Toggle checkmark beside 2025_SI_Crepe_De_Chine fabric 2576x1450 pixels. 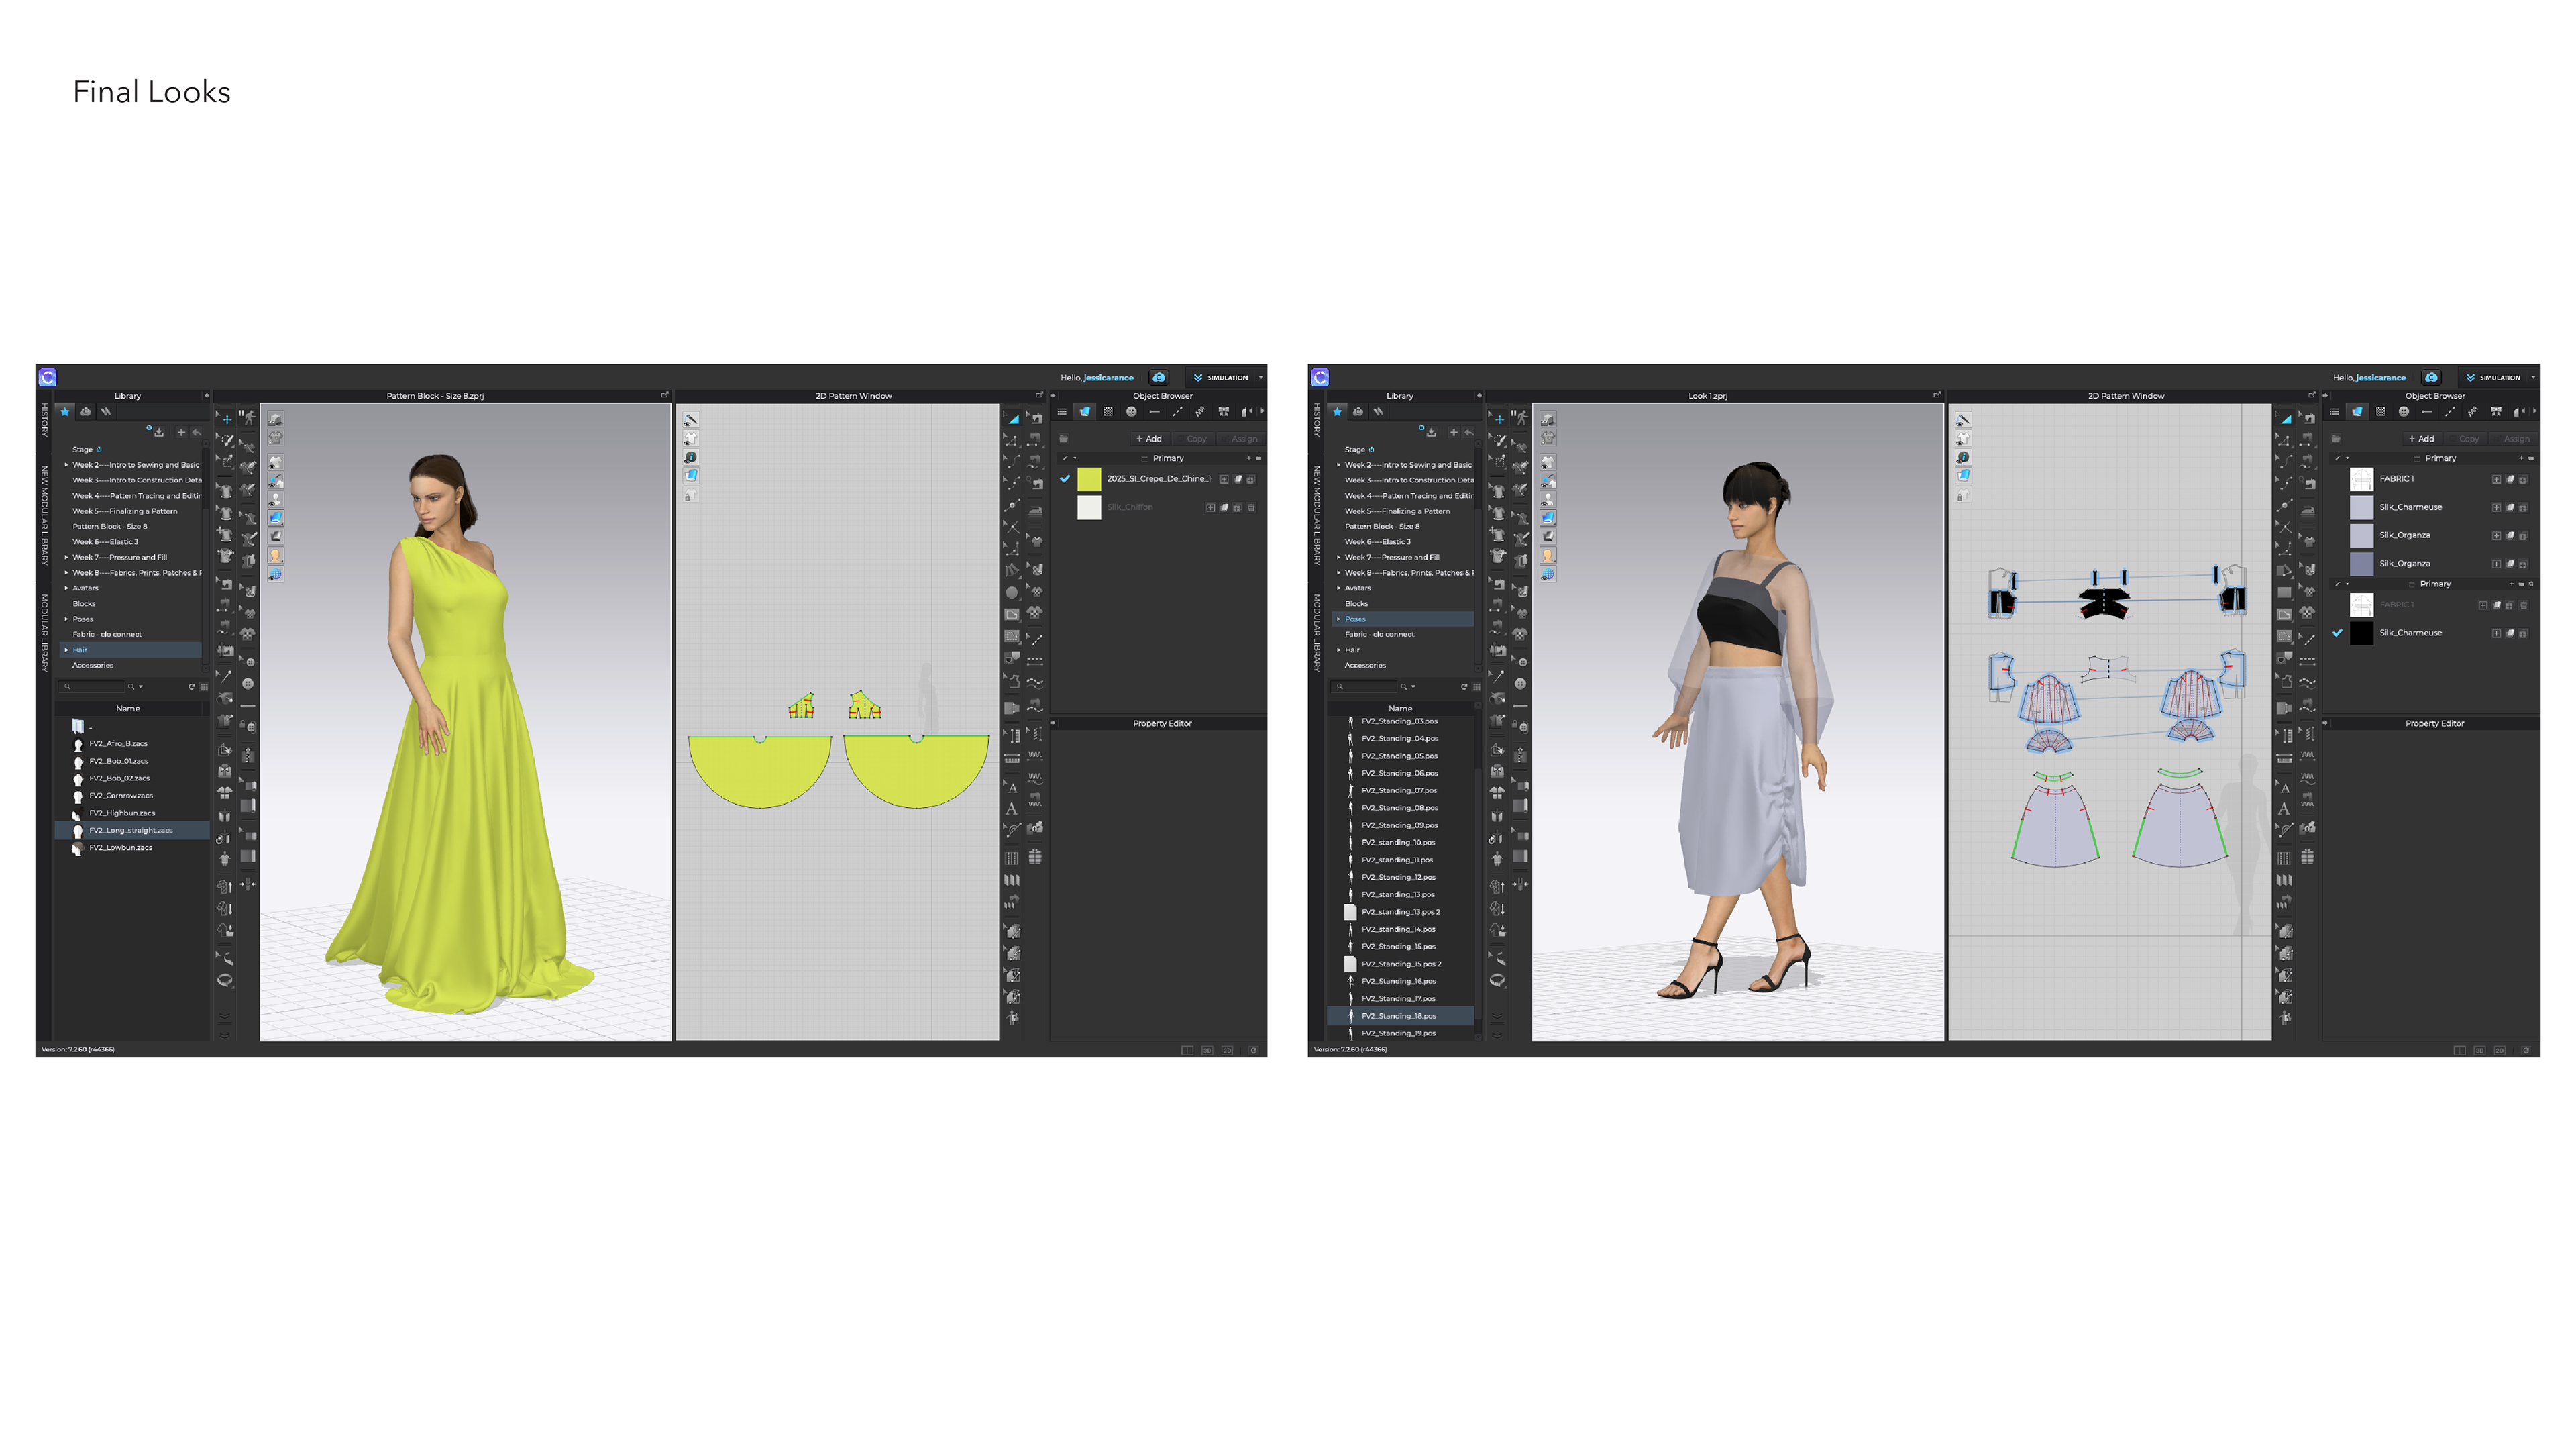(1065, 479)
